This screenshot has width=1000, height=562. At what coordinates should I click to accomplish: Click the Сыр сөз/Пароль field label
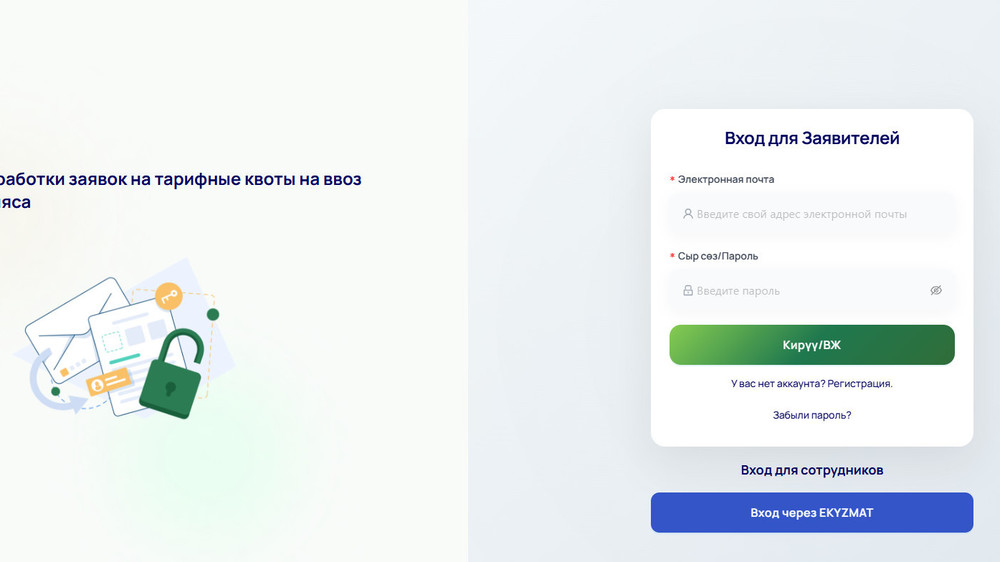tap(717, 256)
